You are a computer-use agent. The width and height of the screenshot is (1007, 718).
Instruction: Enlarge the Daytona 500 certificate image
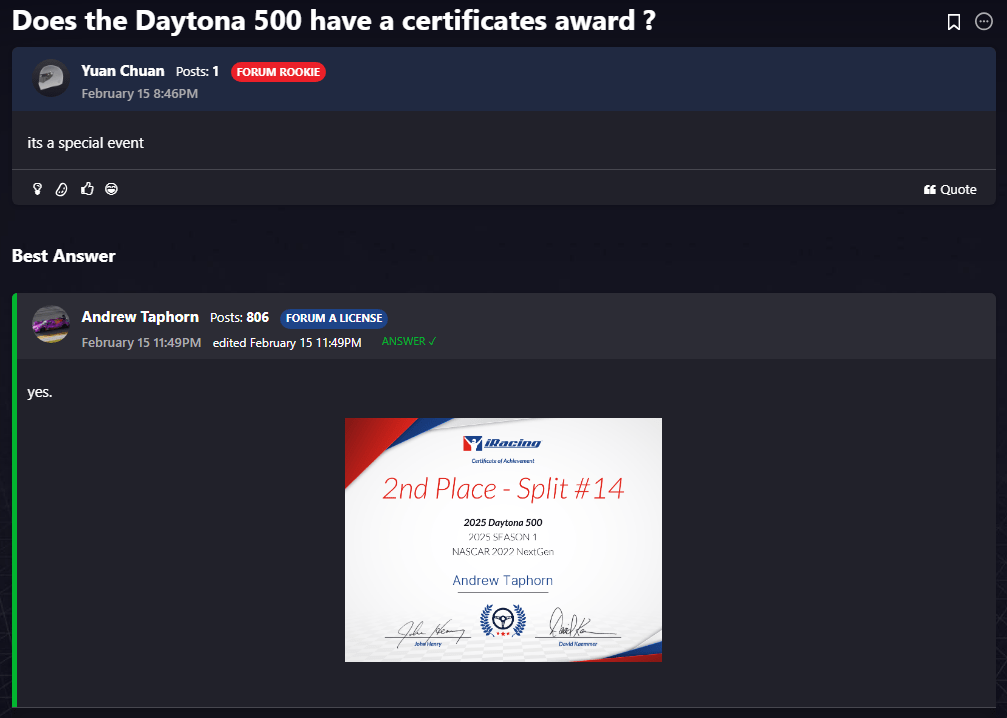tap(503, 539)
